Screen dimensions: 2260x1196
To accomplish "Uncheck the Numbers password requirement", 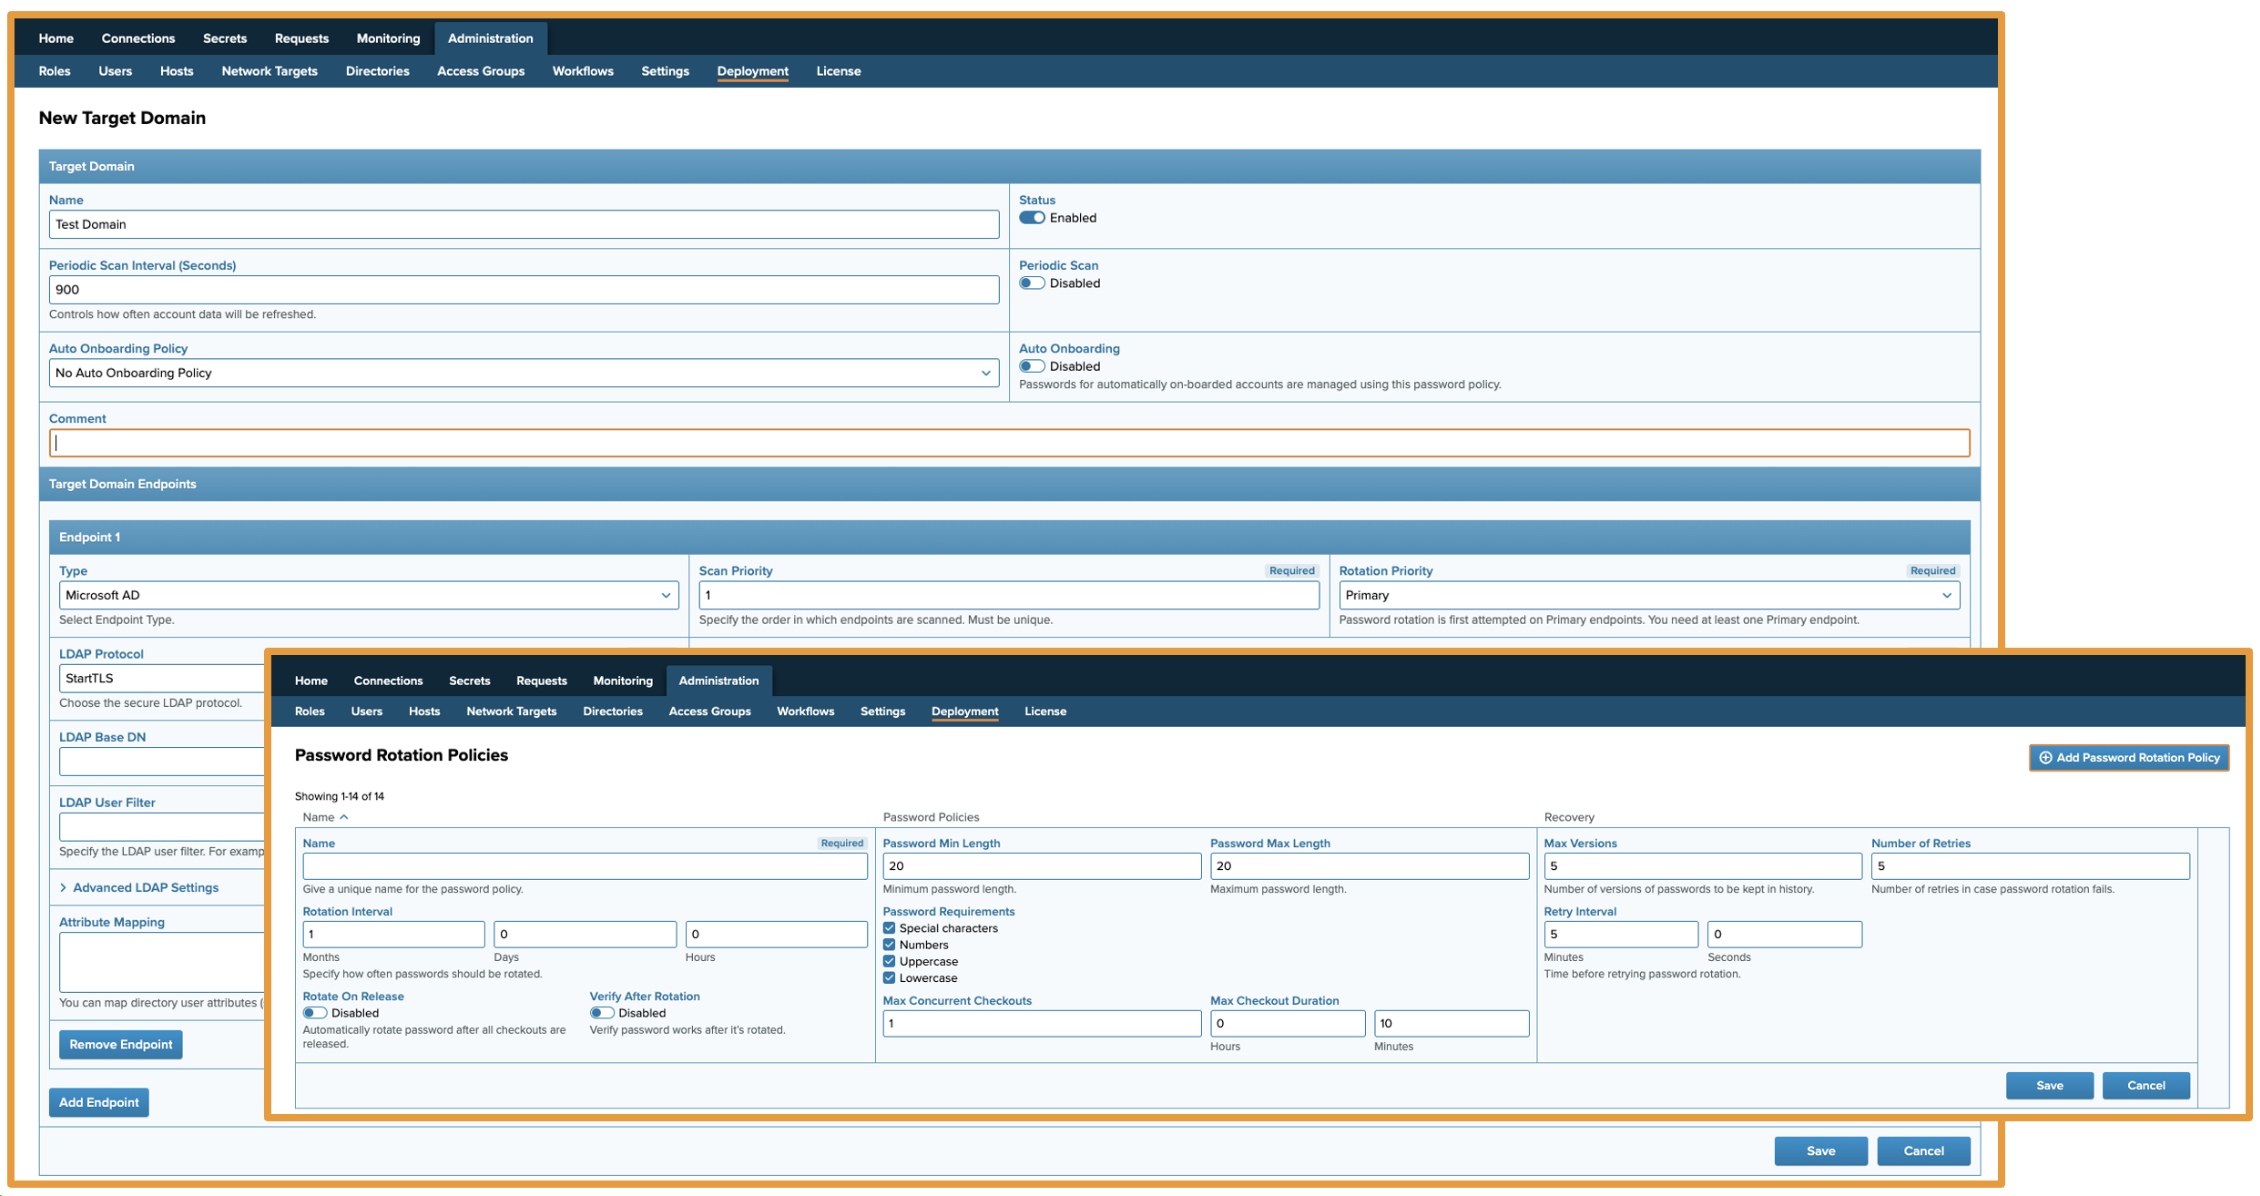I will [x=889, y=944].
